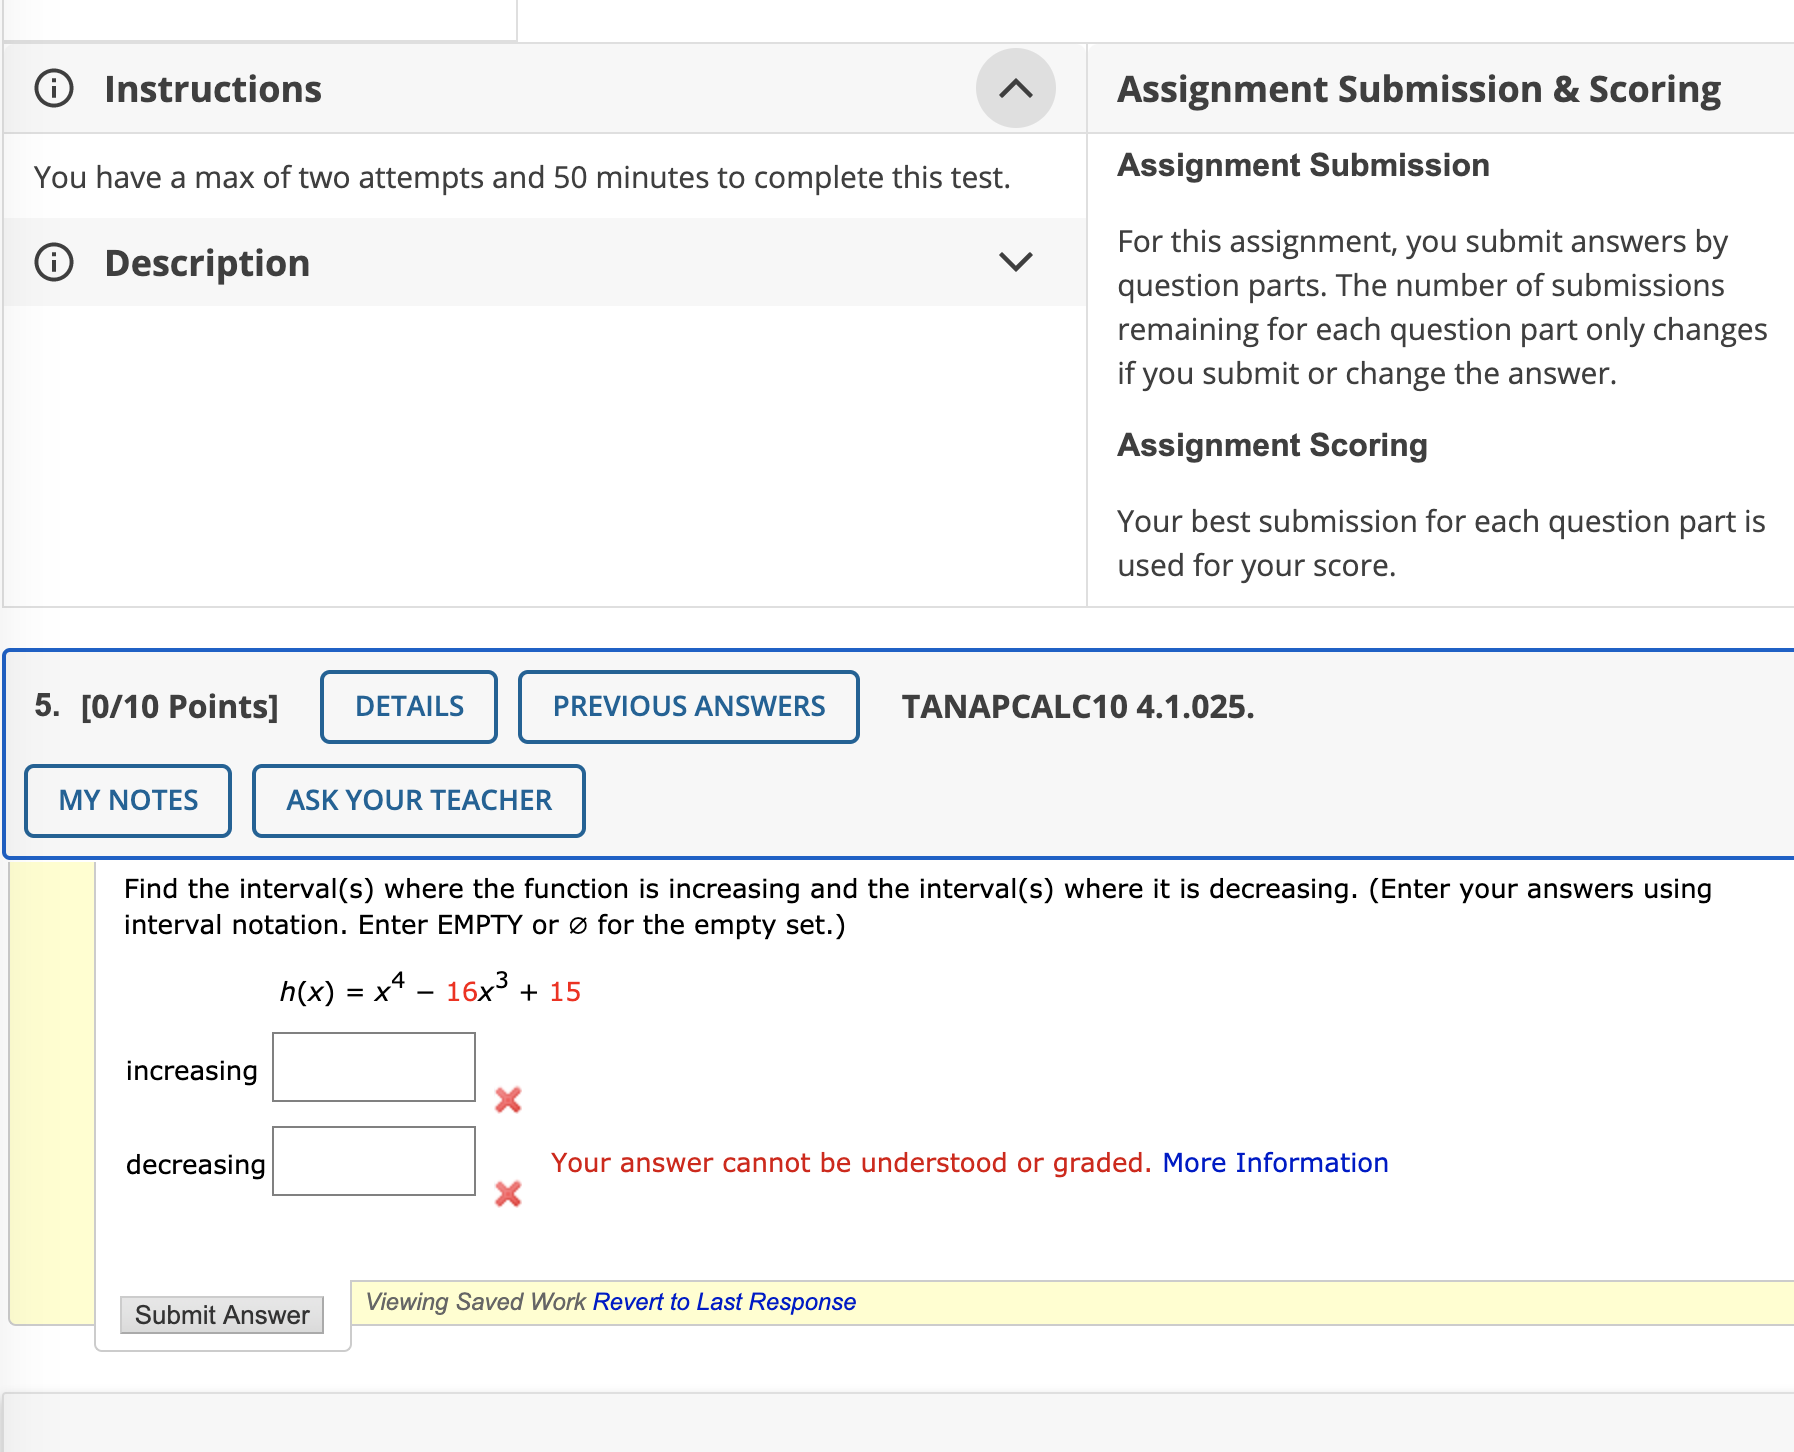Click the red X beside the increasing answer
1794x1452 pixels.
(x=508, y=1100)
